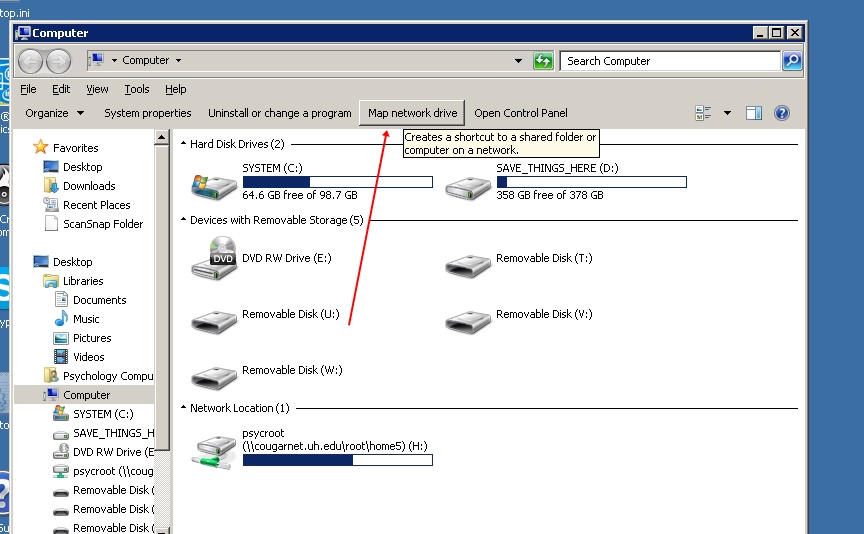
Task: Click the Search Computer input field
Action: click(x=670, y=61)
